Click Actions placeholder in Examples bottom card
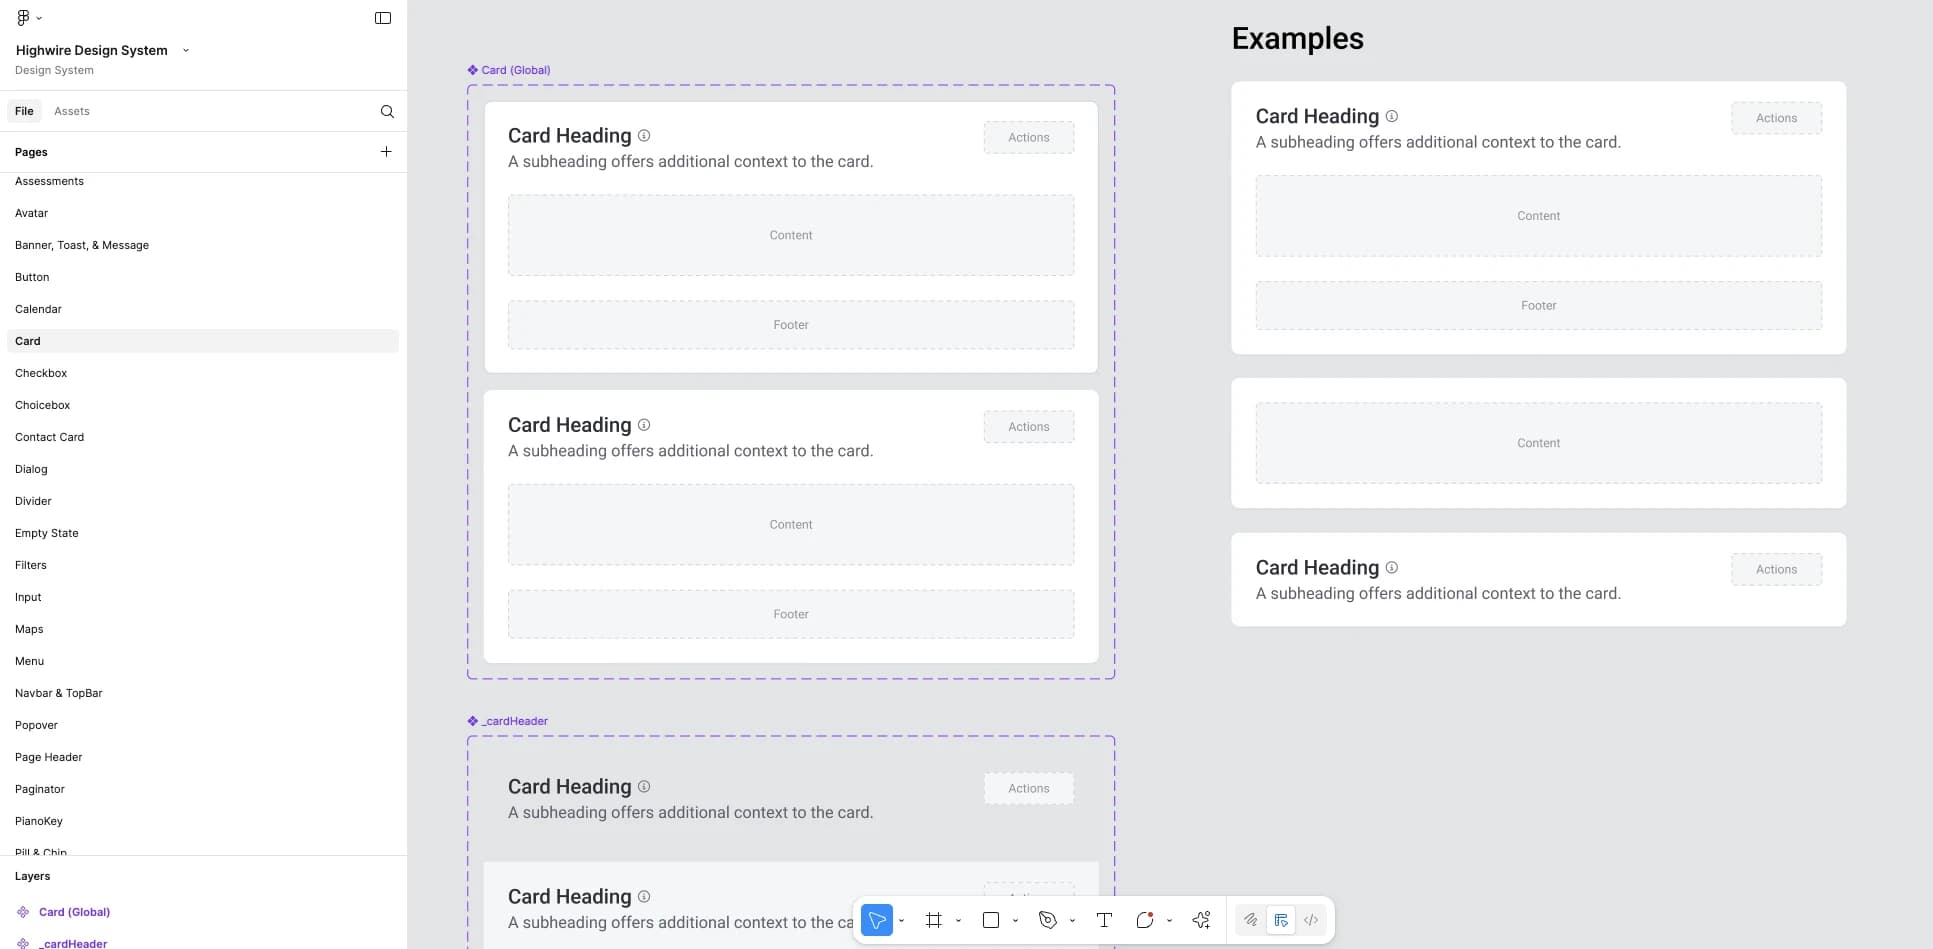The width and height of the screenshot is (1933, 949). 1776,569
